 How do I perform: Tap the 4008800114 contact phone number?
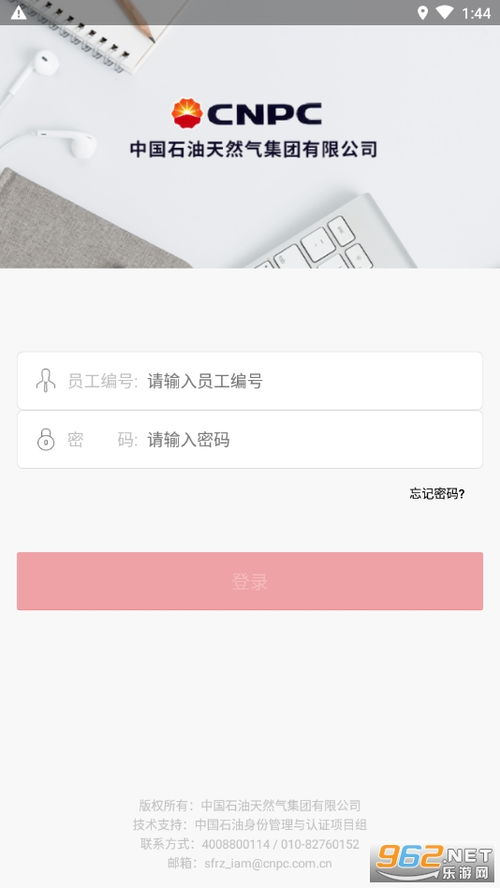tap(236, 844)
